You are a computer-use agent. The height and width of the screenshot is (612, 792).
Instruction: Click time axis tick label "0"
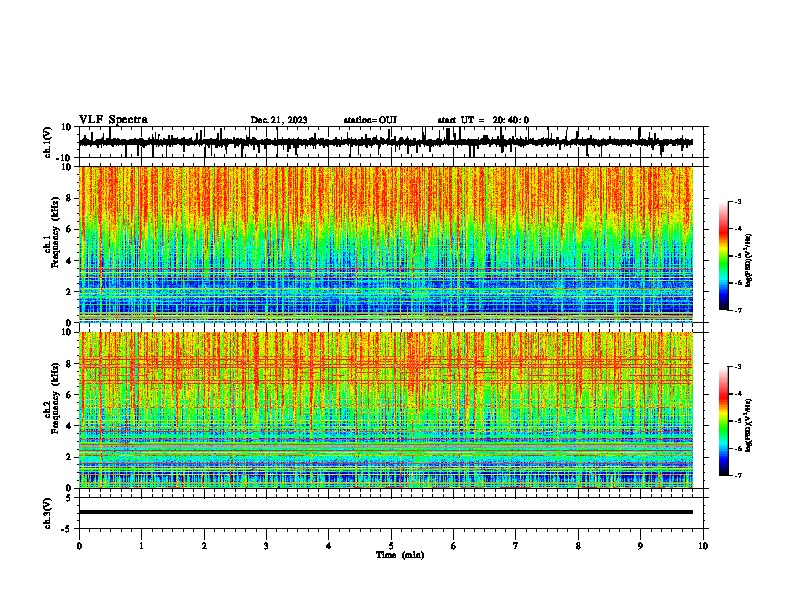pos(79,546)
